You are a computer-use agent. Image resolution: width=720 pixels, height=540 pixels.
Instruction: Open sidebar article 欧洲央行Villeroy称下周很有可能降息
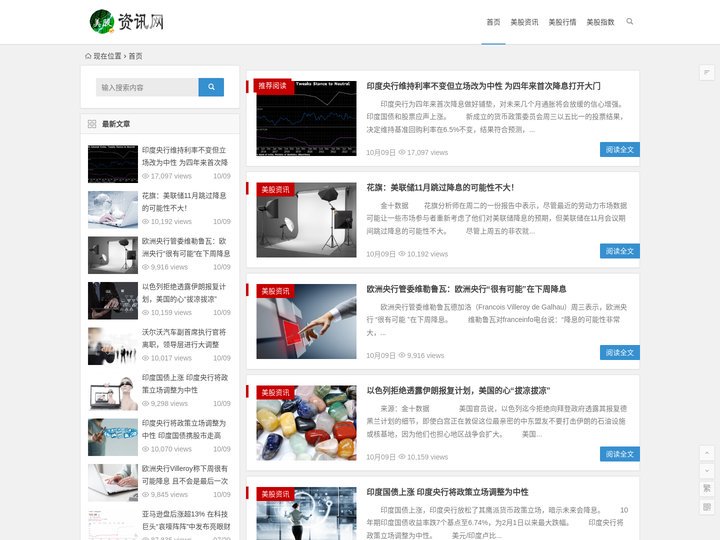coord(185,474)
